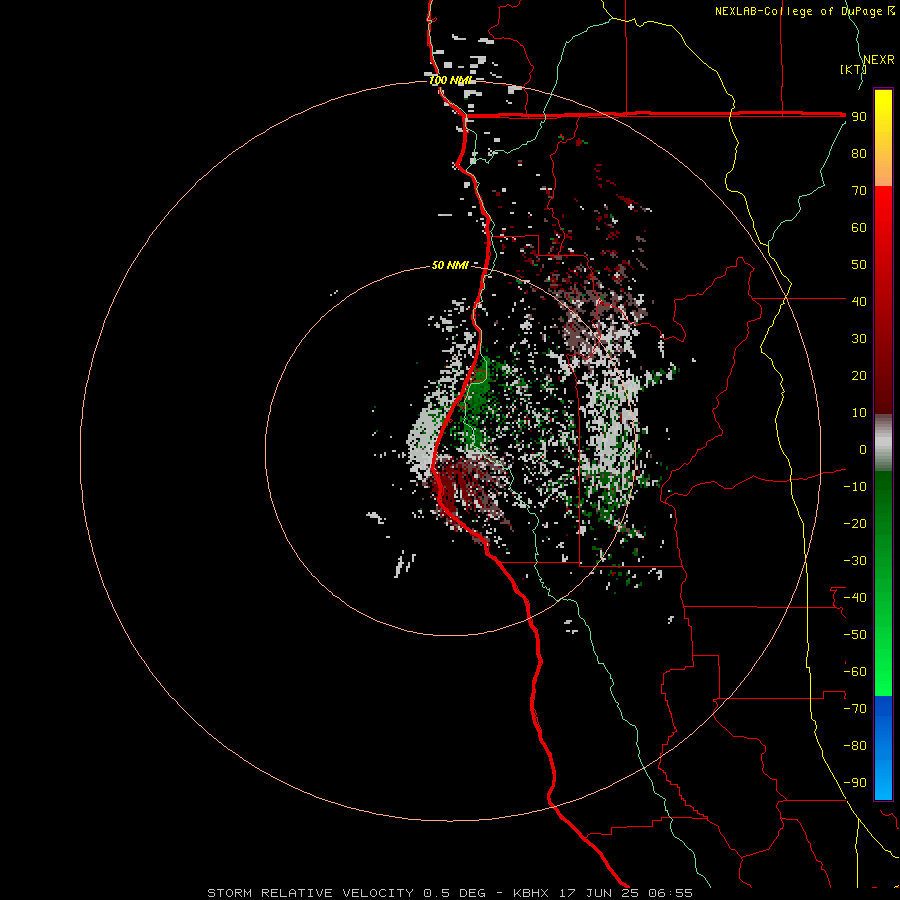Viewport: 900px width, 900px height.
Task: Click the -30 scale label
Action: (x=855, y=561)
